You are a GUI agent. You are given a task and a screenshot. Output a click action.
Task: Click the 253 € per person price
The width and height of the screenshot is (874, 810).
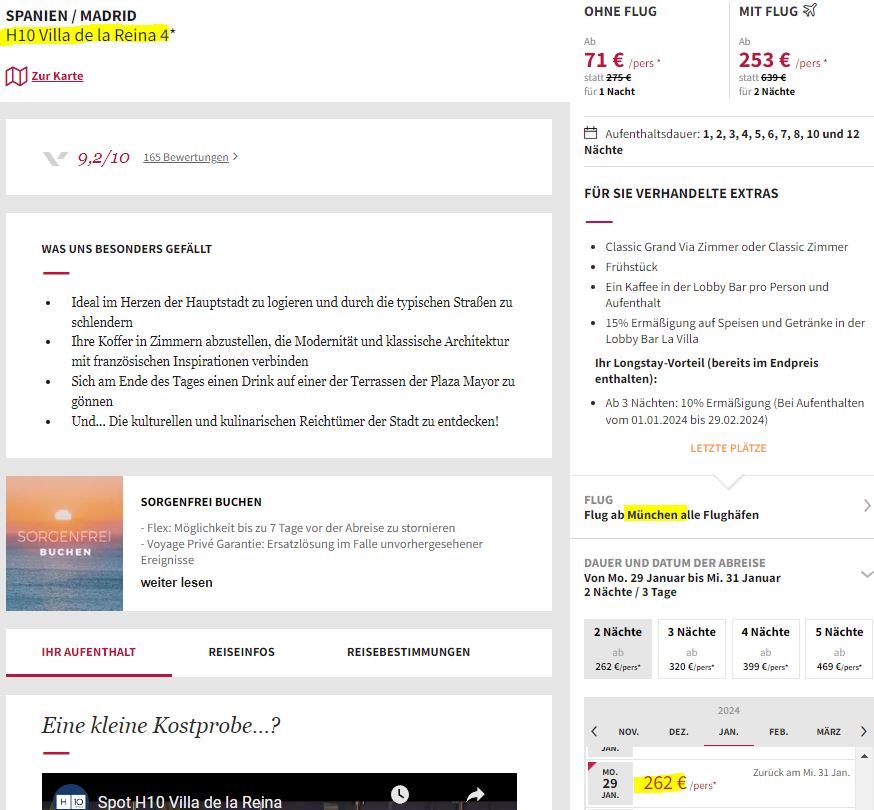[x=764, y=60]
